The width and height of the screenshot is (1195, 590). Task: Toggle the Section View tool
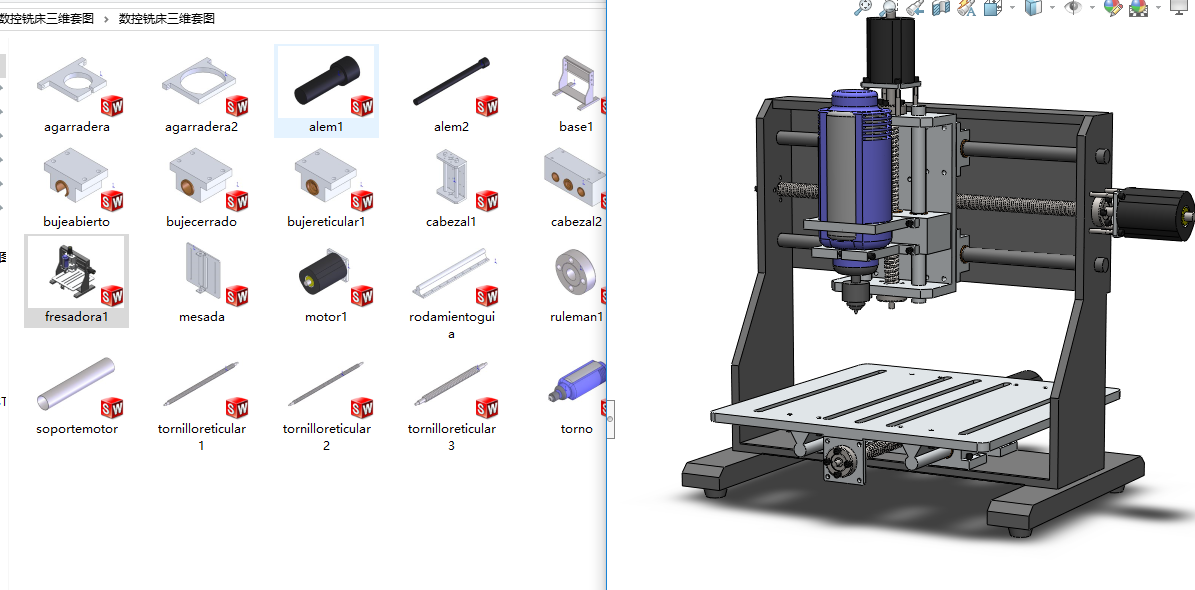click(941, 8)
